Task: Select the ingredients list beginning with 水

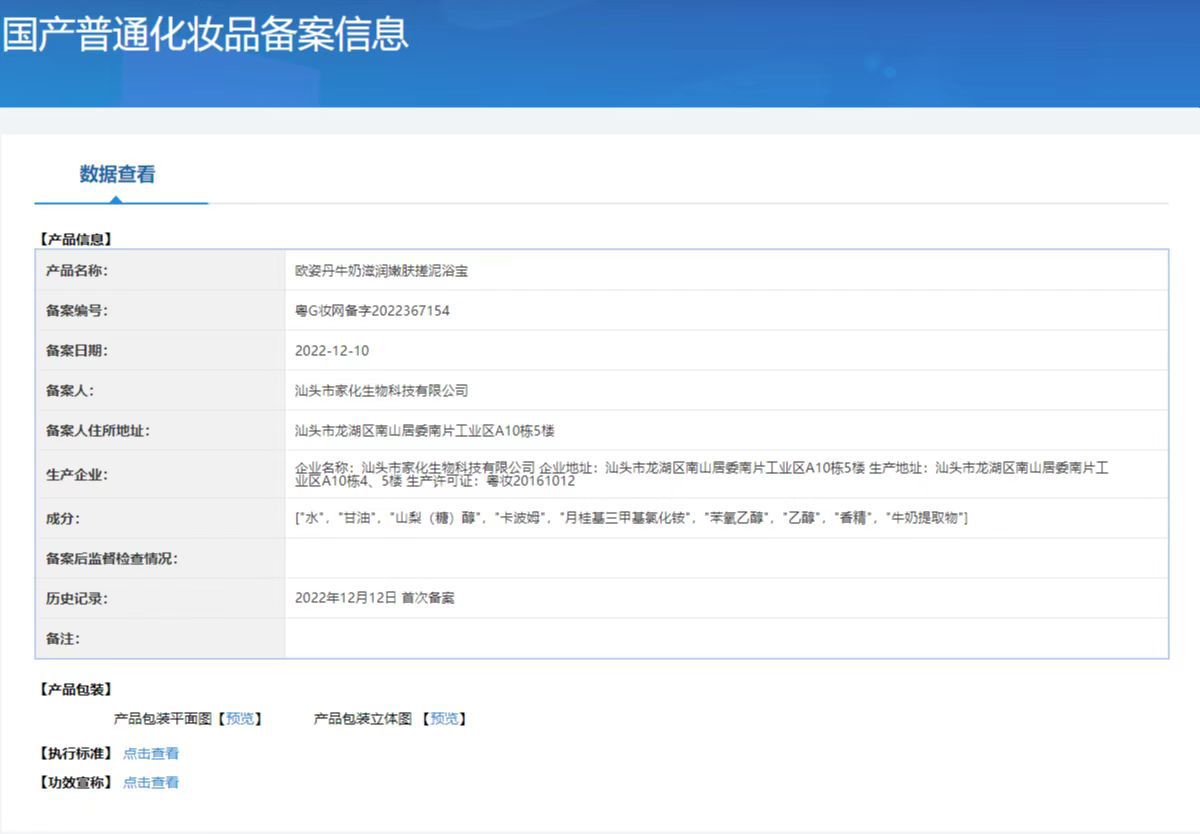Action: (631, 518)
